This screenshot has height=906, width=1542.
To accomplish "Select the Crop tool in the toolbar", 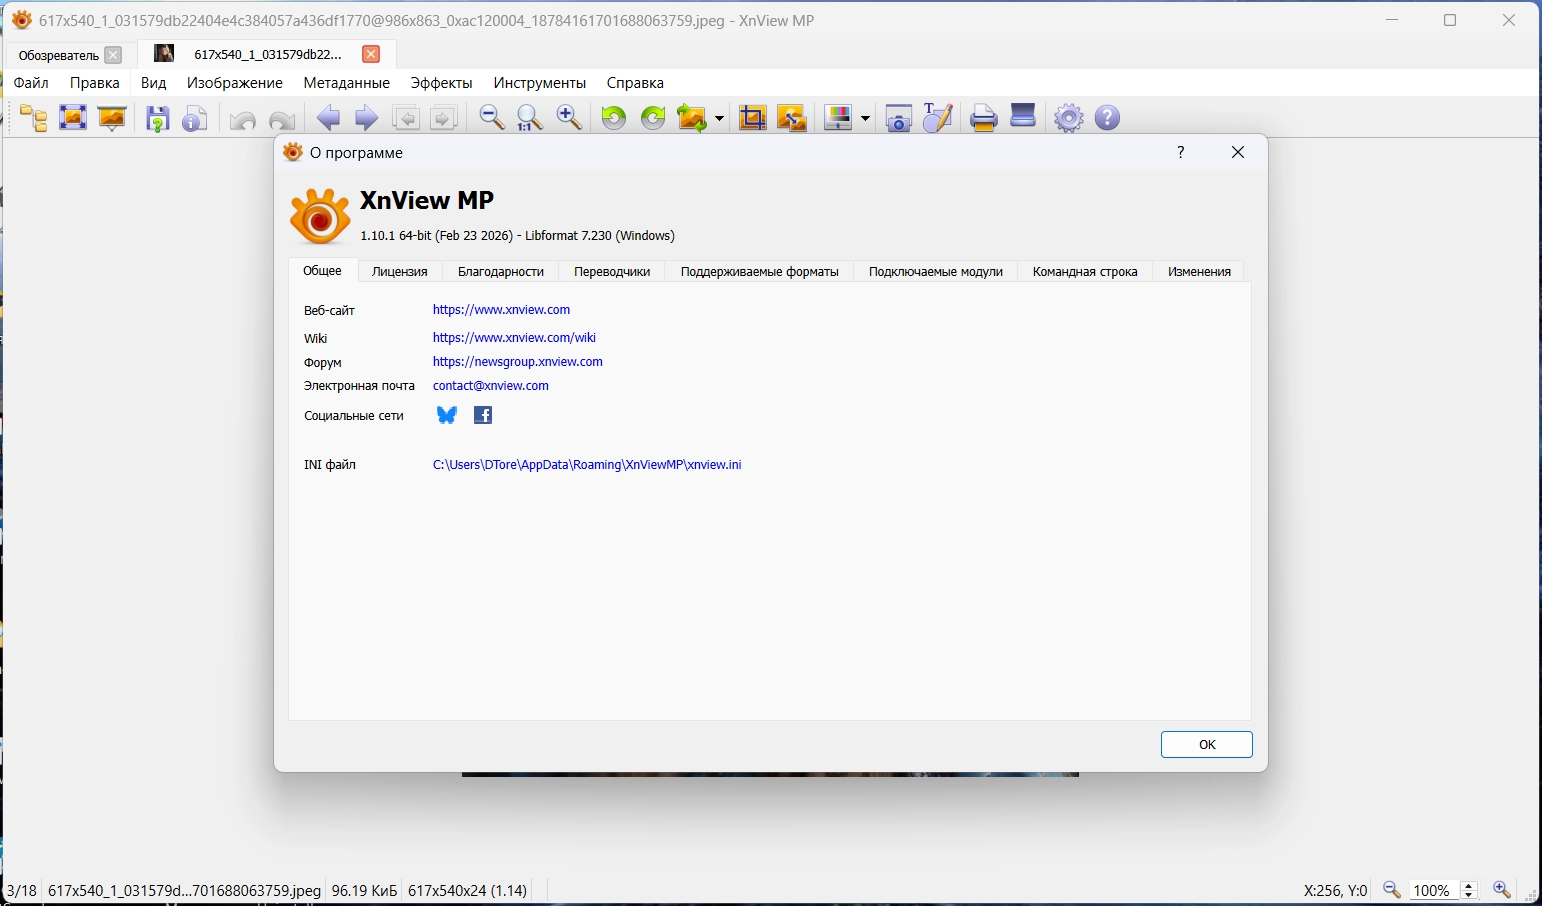I will [752, 118].
